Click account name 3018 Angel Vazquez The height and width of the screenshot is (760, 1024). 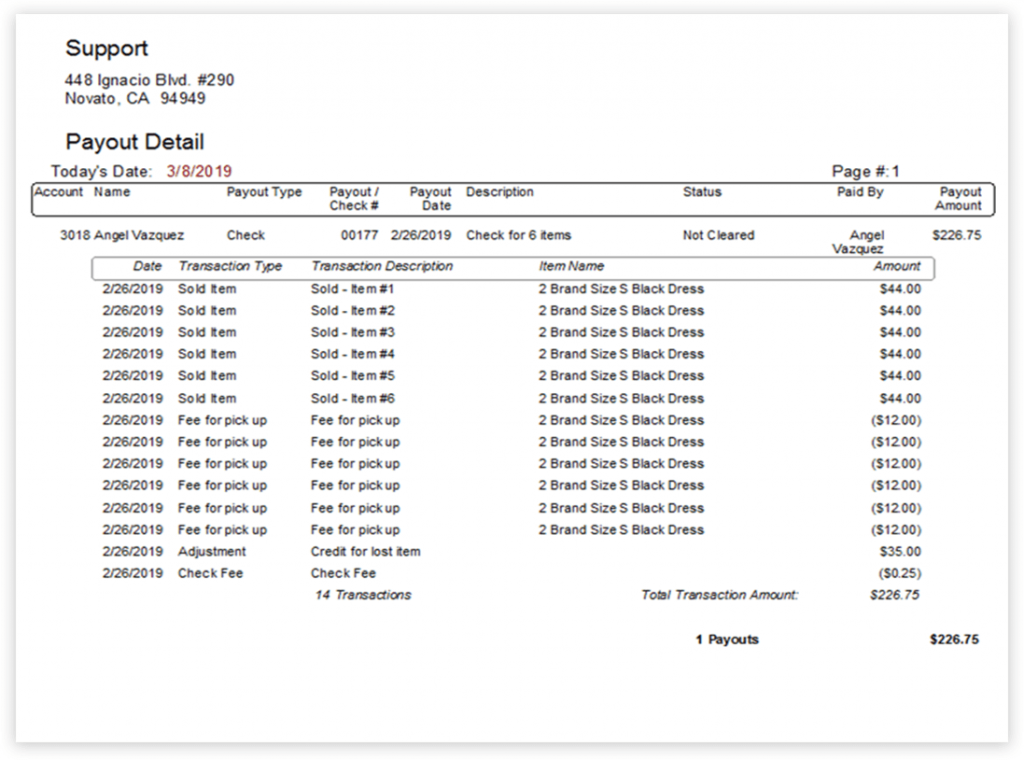click(x=122, y=236)
